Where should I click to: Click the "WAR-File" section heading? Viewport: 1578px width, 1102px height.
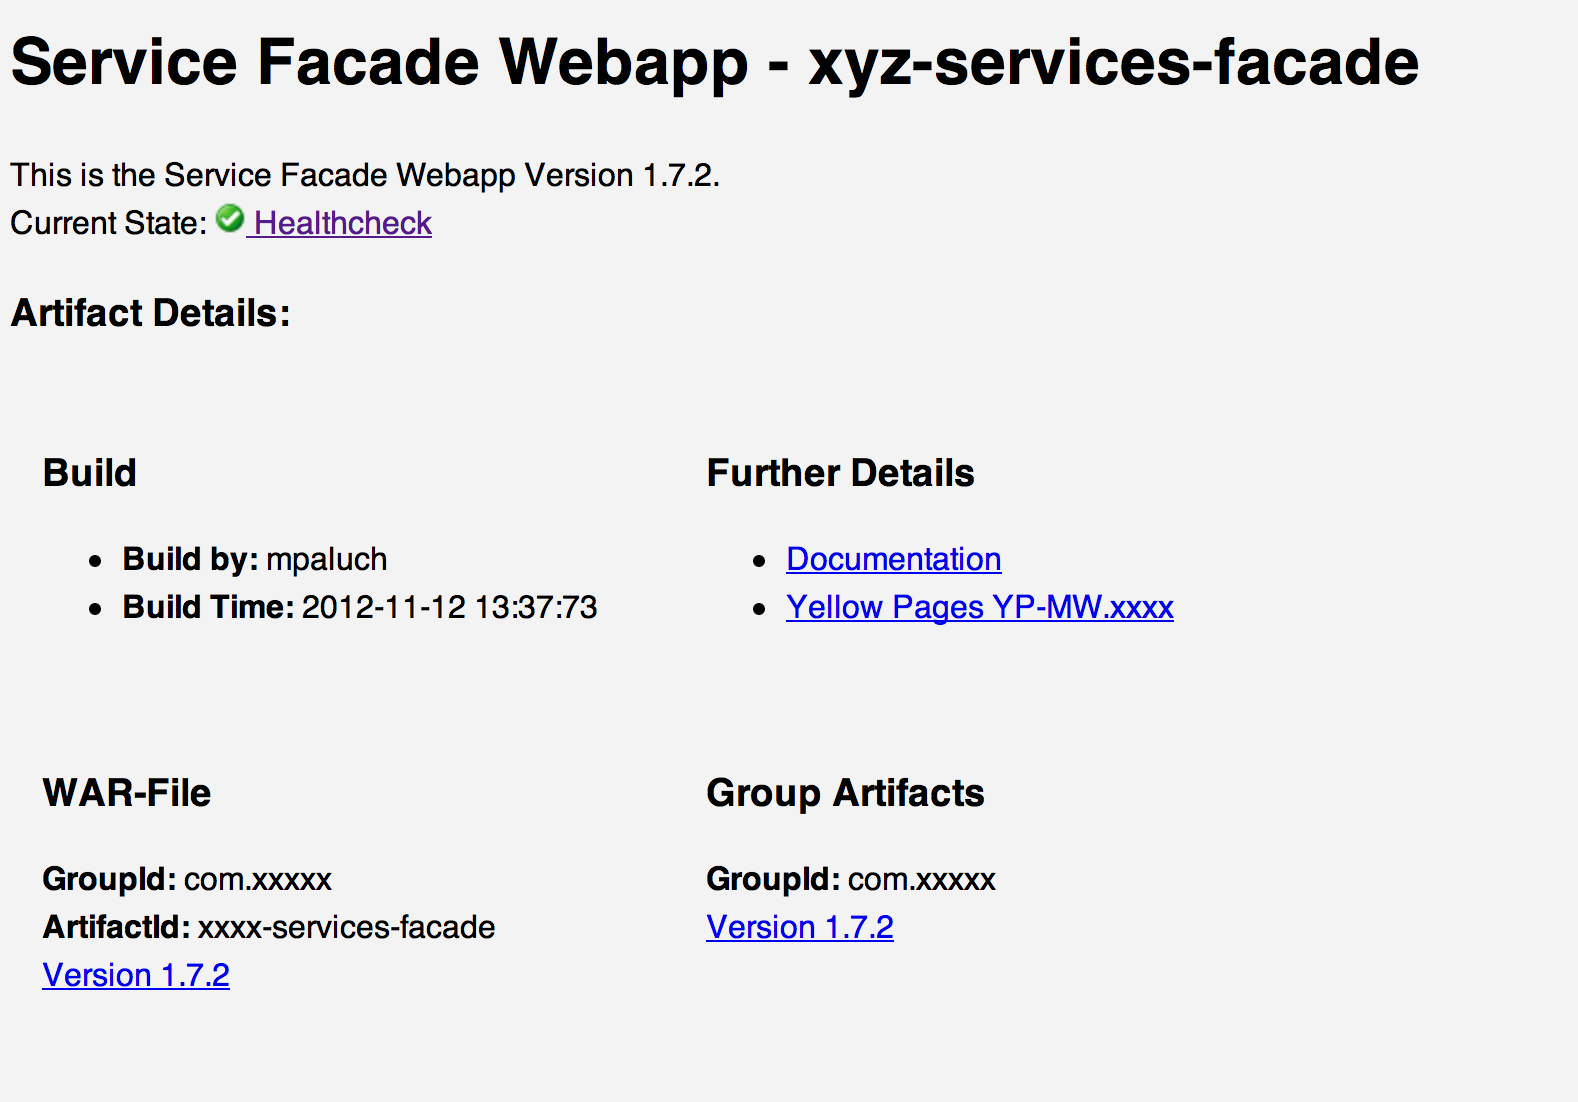coord(127,793)
